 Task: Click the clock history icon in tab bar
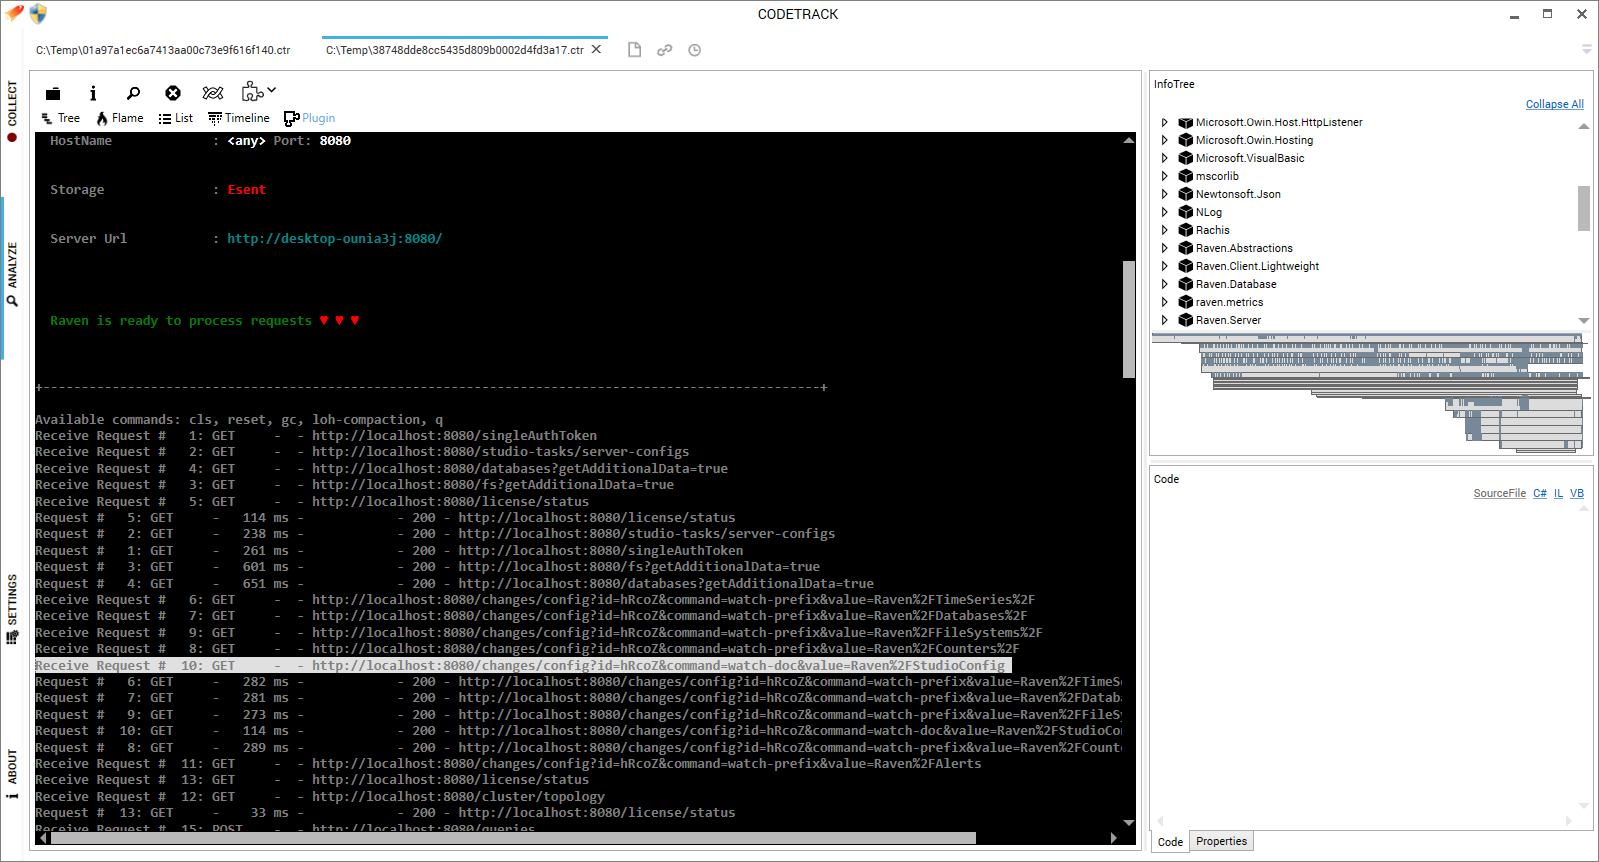click(x=694, y=50)
